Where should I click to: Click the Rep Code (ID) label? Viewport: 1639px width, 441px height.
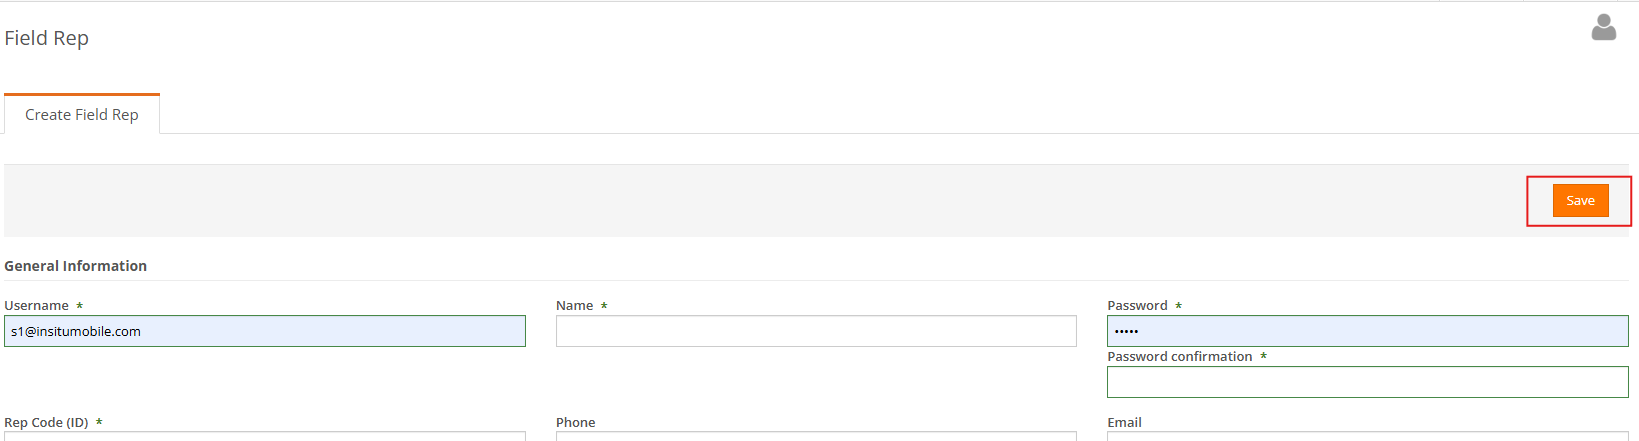(46, 422)
